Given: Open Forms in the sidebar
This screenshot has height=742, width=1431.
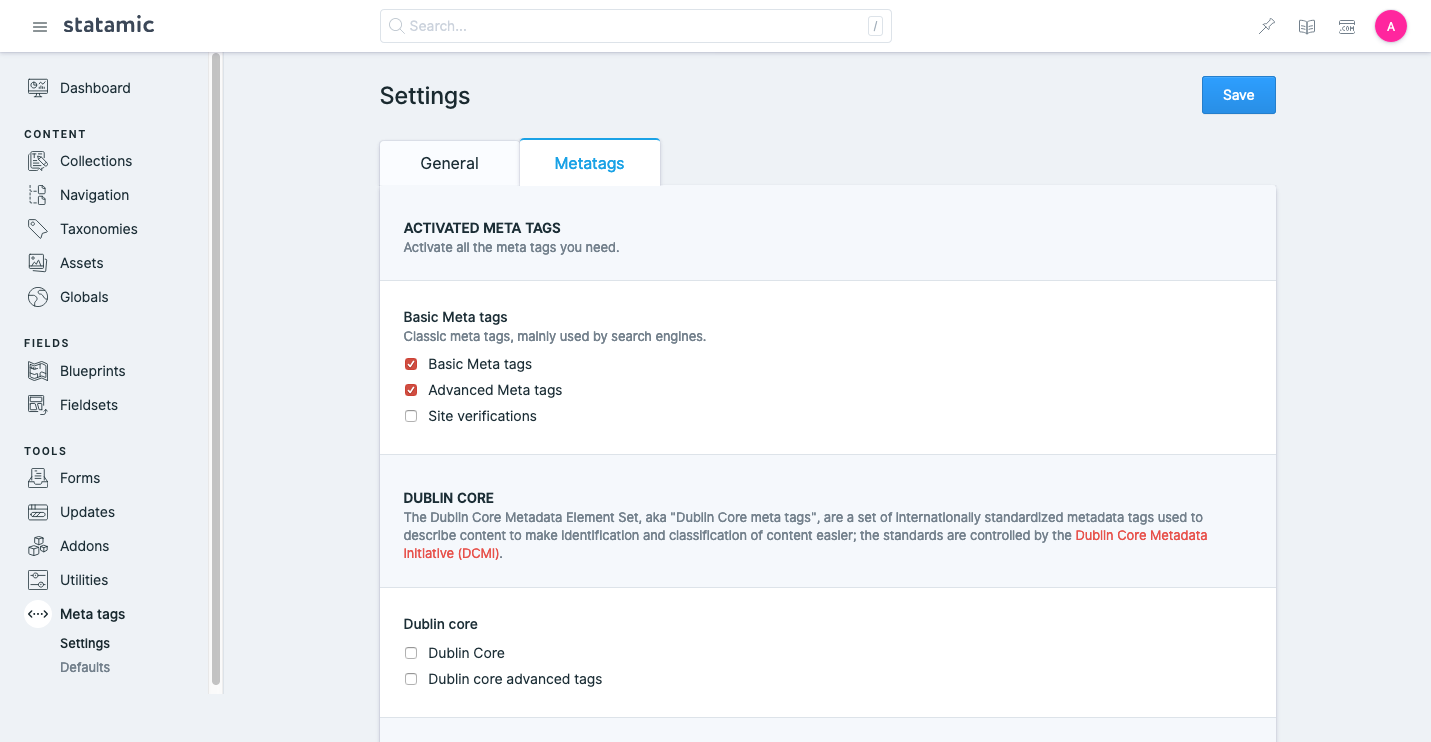Looking at the screenshot, I should [x=80, y=478].
